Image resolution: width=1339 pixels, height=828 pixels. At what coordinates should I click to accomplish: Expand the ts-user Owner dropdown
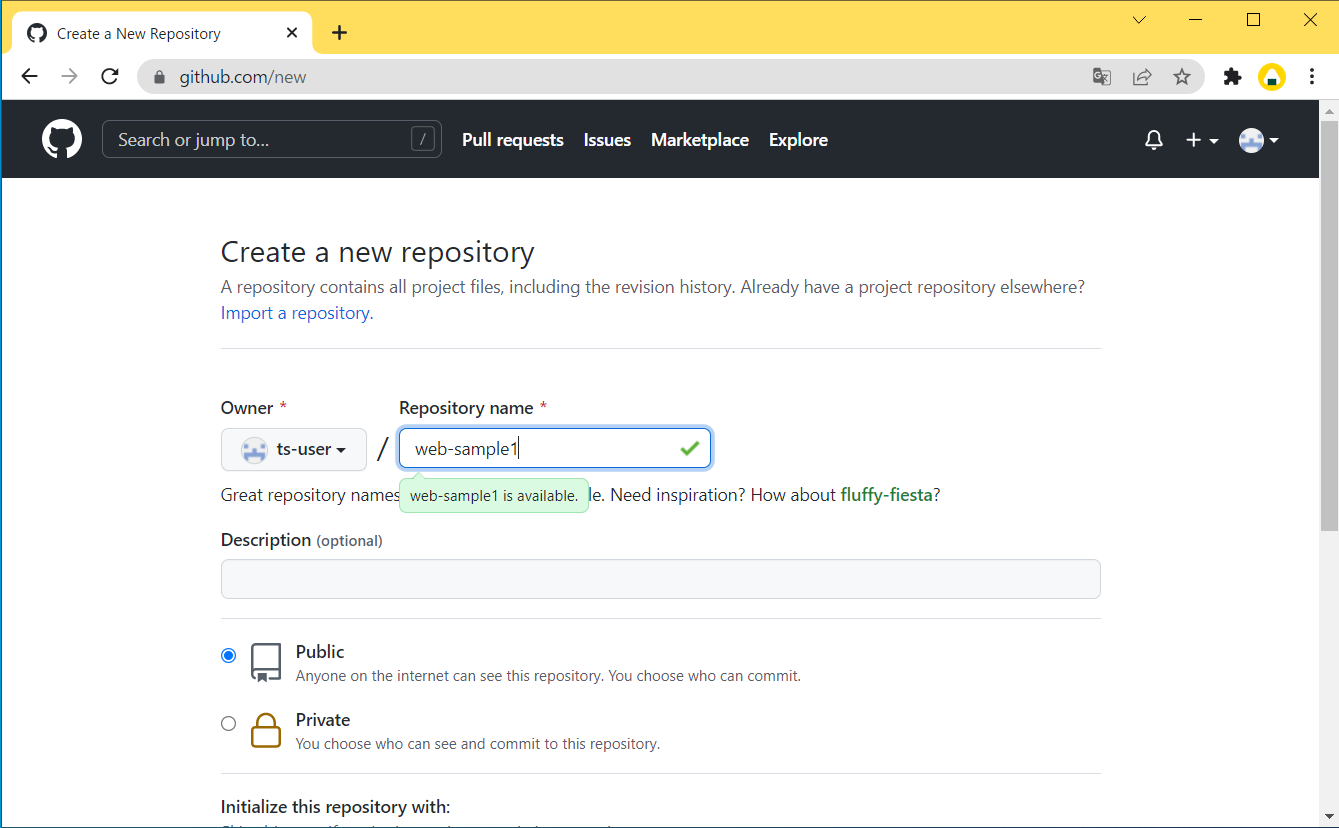[x=294, y=450]
